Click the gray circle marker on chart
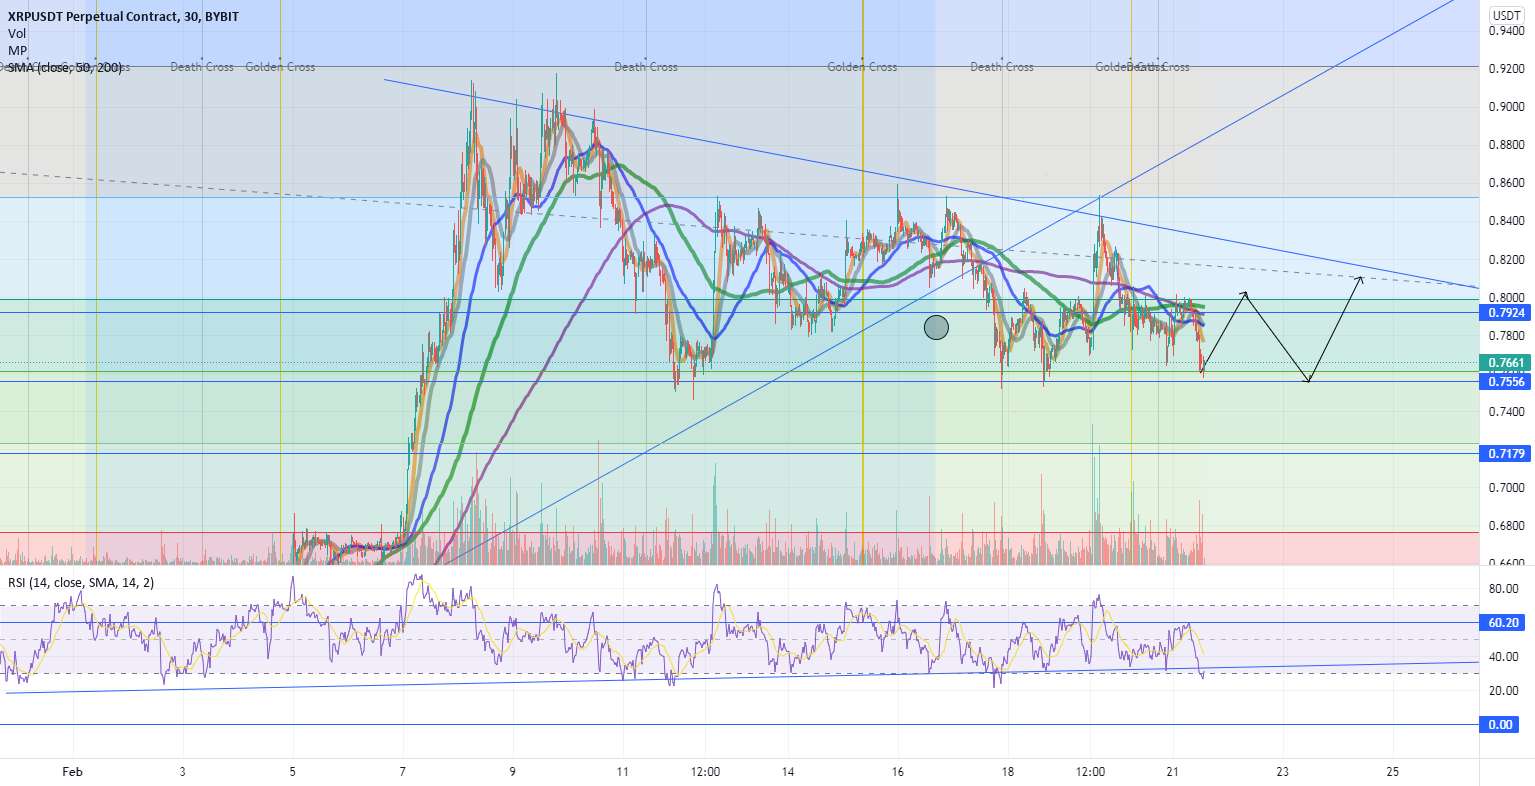Image resolution: width=1535 pixels, height=786 pixels. point(936,327)
